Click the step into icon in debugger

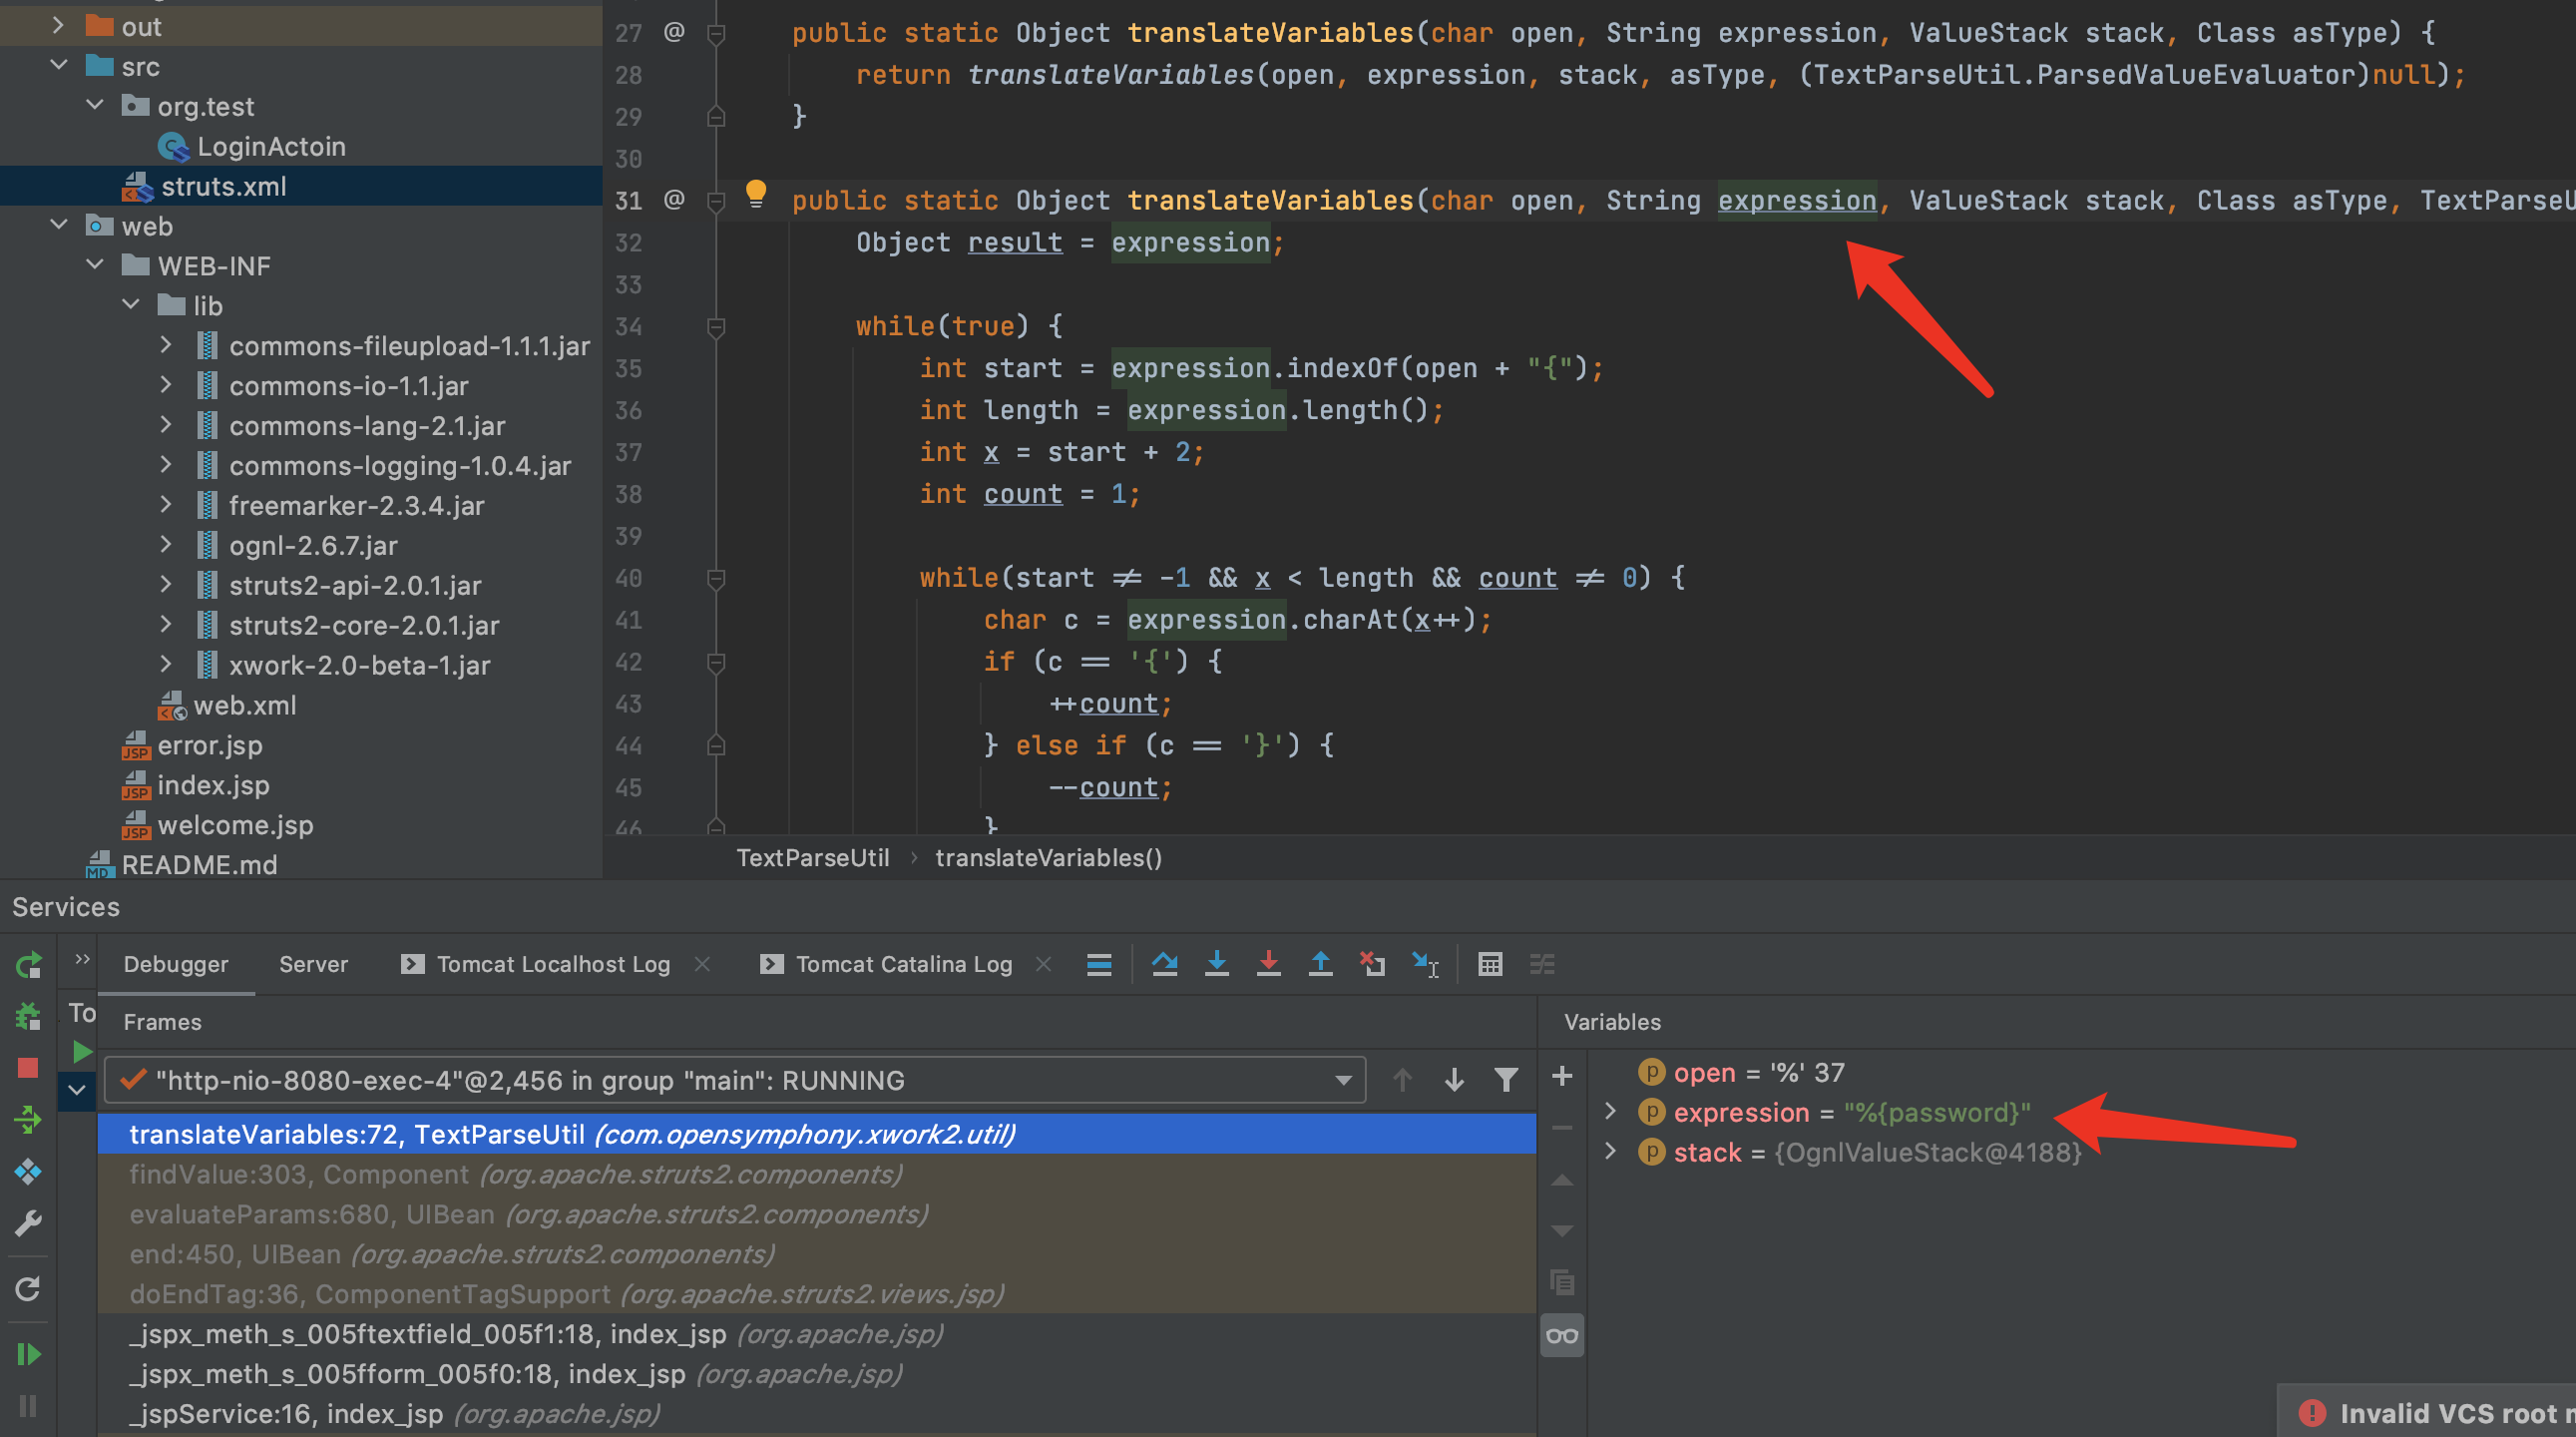[x=1217, y=963]
